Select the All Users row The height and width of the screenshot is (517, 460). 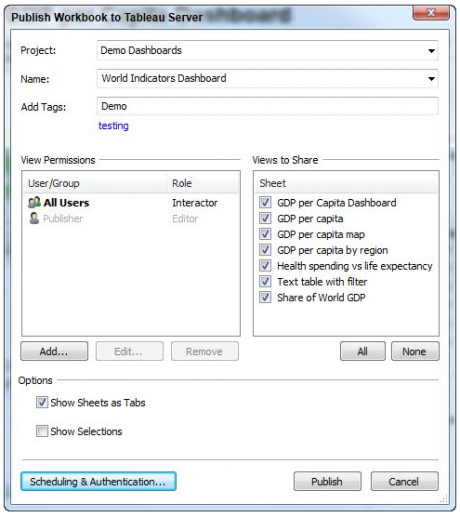point(131,203)
